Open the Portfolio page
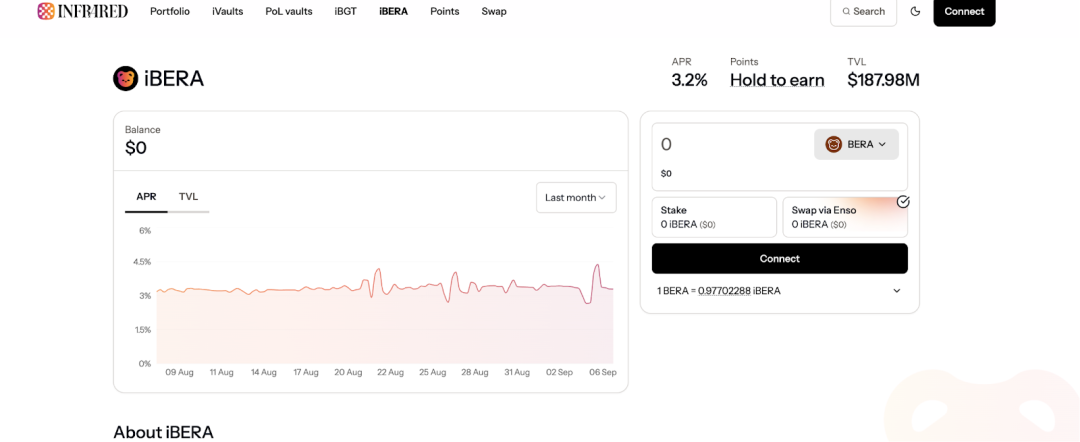Viewport: 1080px width, 442px height. click(x=170, y=11)
